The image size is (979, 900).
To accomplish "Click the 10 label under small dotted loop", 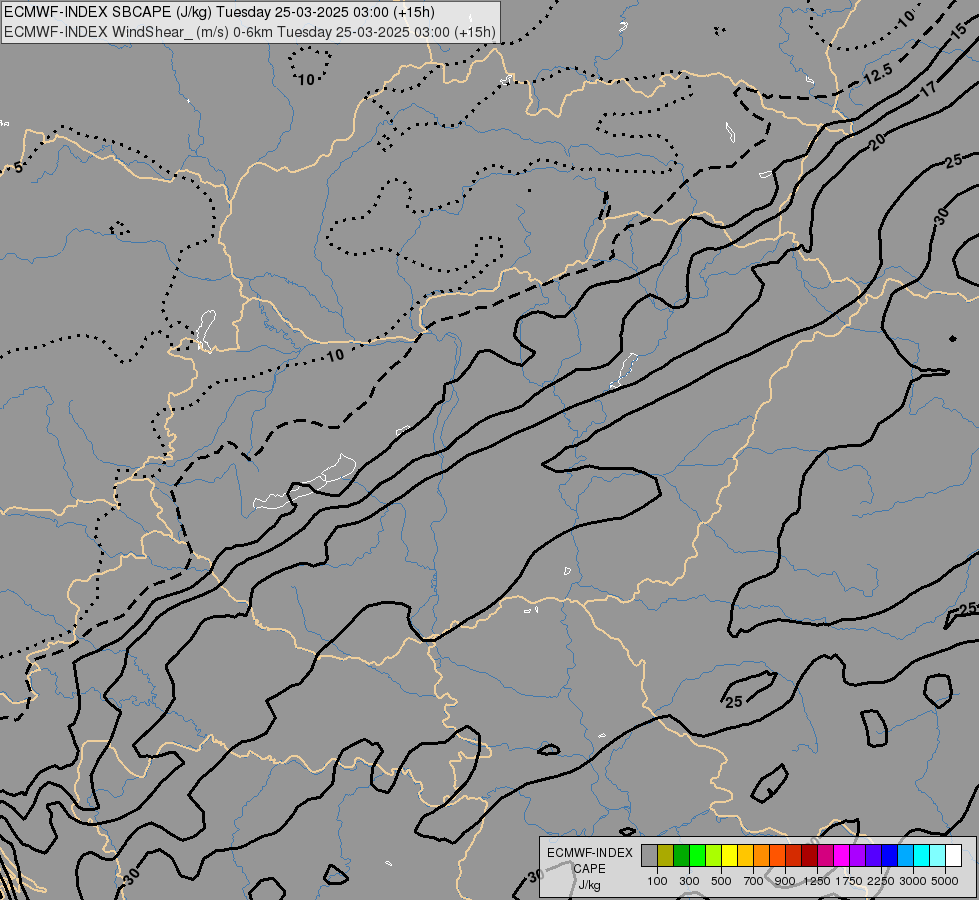I will (x=306, y=79).
